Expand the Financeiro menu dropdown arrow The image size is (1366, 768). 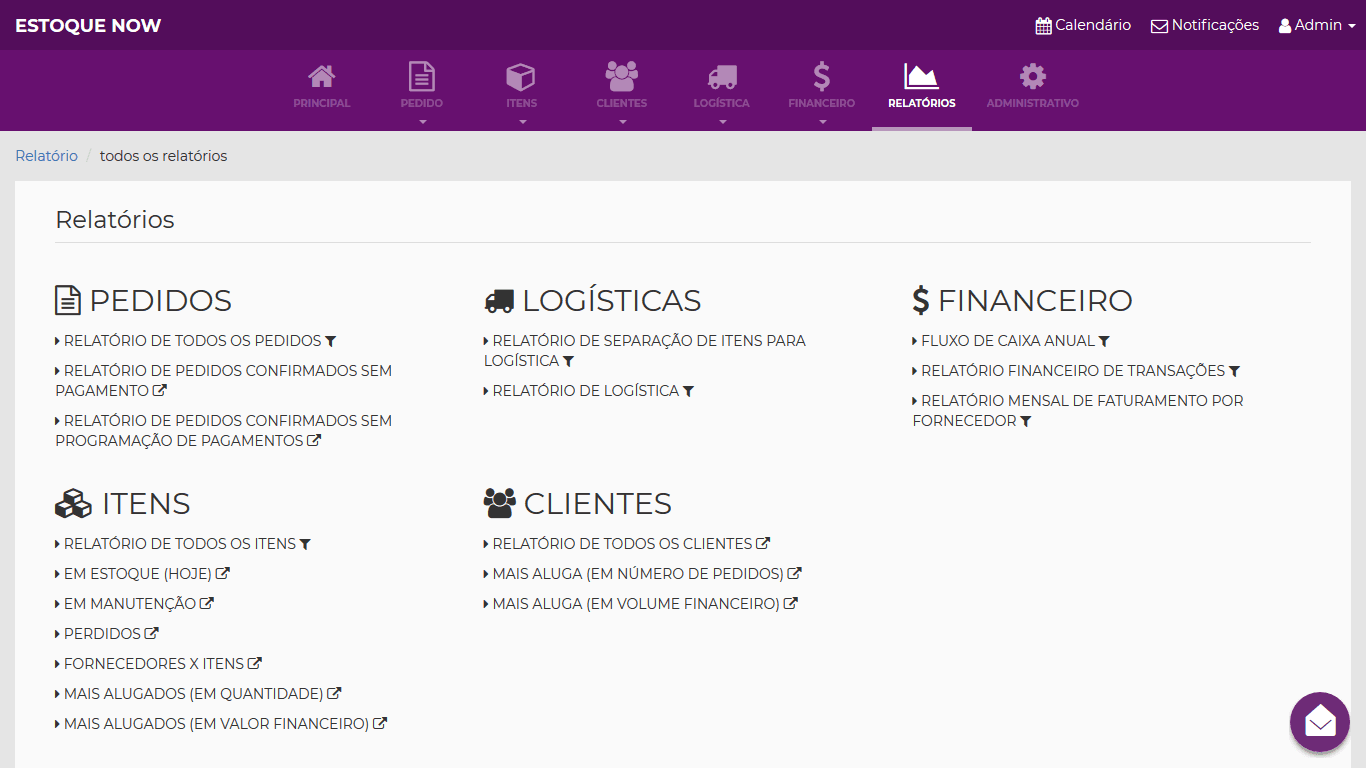(x=822, y=122)
